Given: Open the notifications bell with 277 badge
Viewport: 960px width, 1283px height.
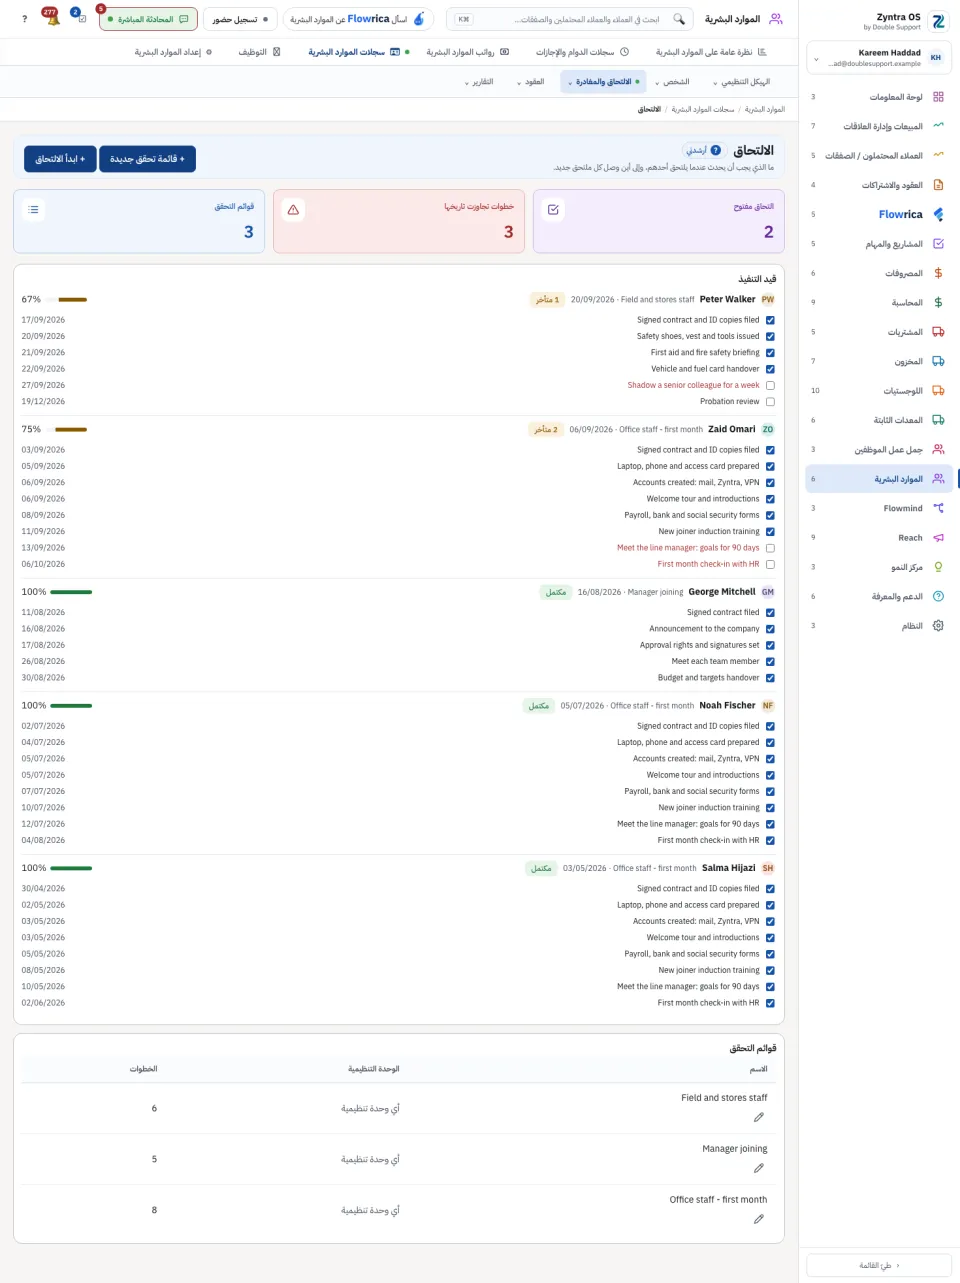Looking at the screenshot, I should coord(52,19).
